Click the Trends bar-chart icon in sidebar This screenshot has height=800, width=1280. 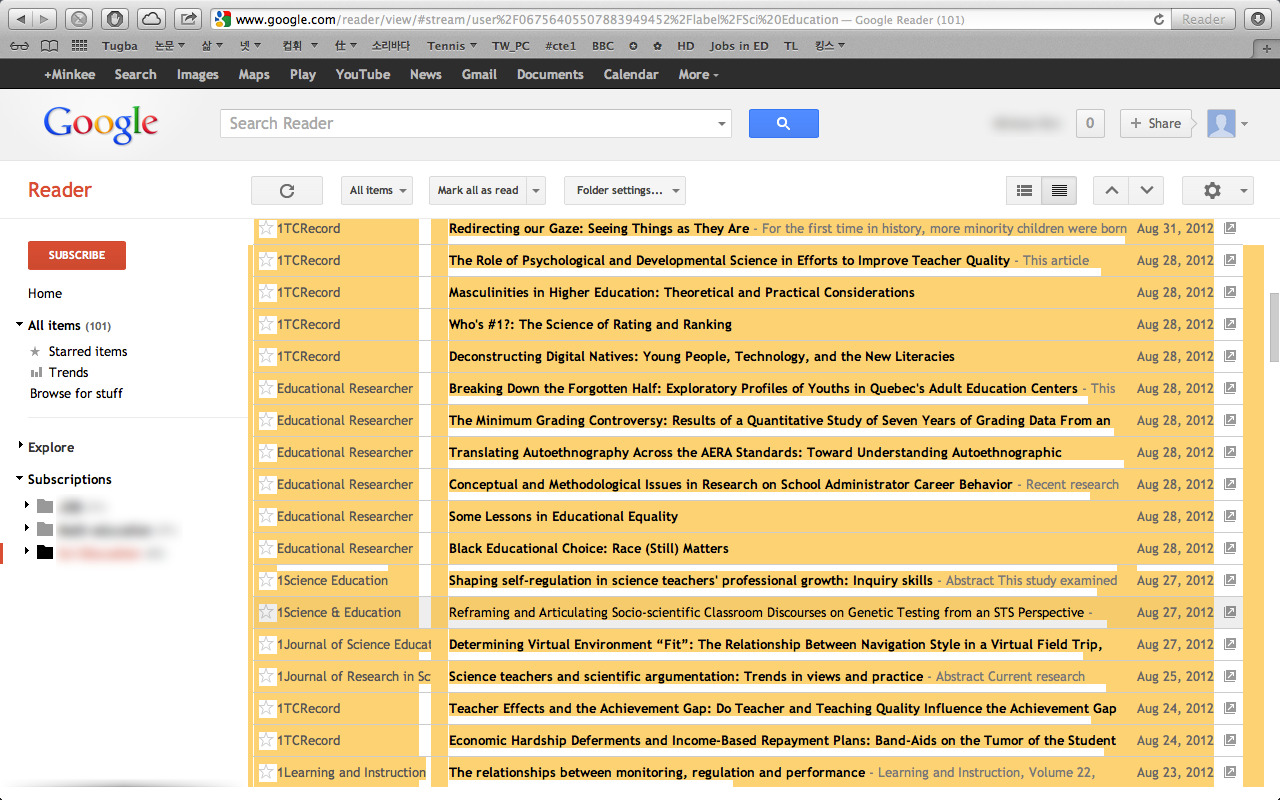click(36, 372)
